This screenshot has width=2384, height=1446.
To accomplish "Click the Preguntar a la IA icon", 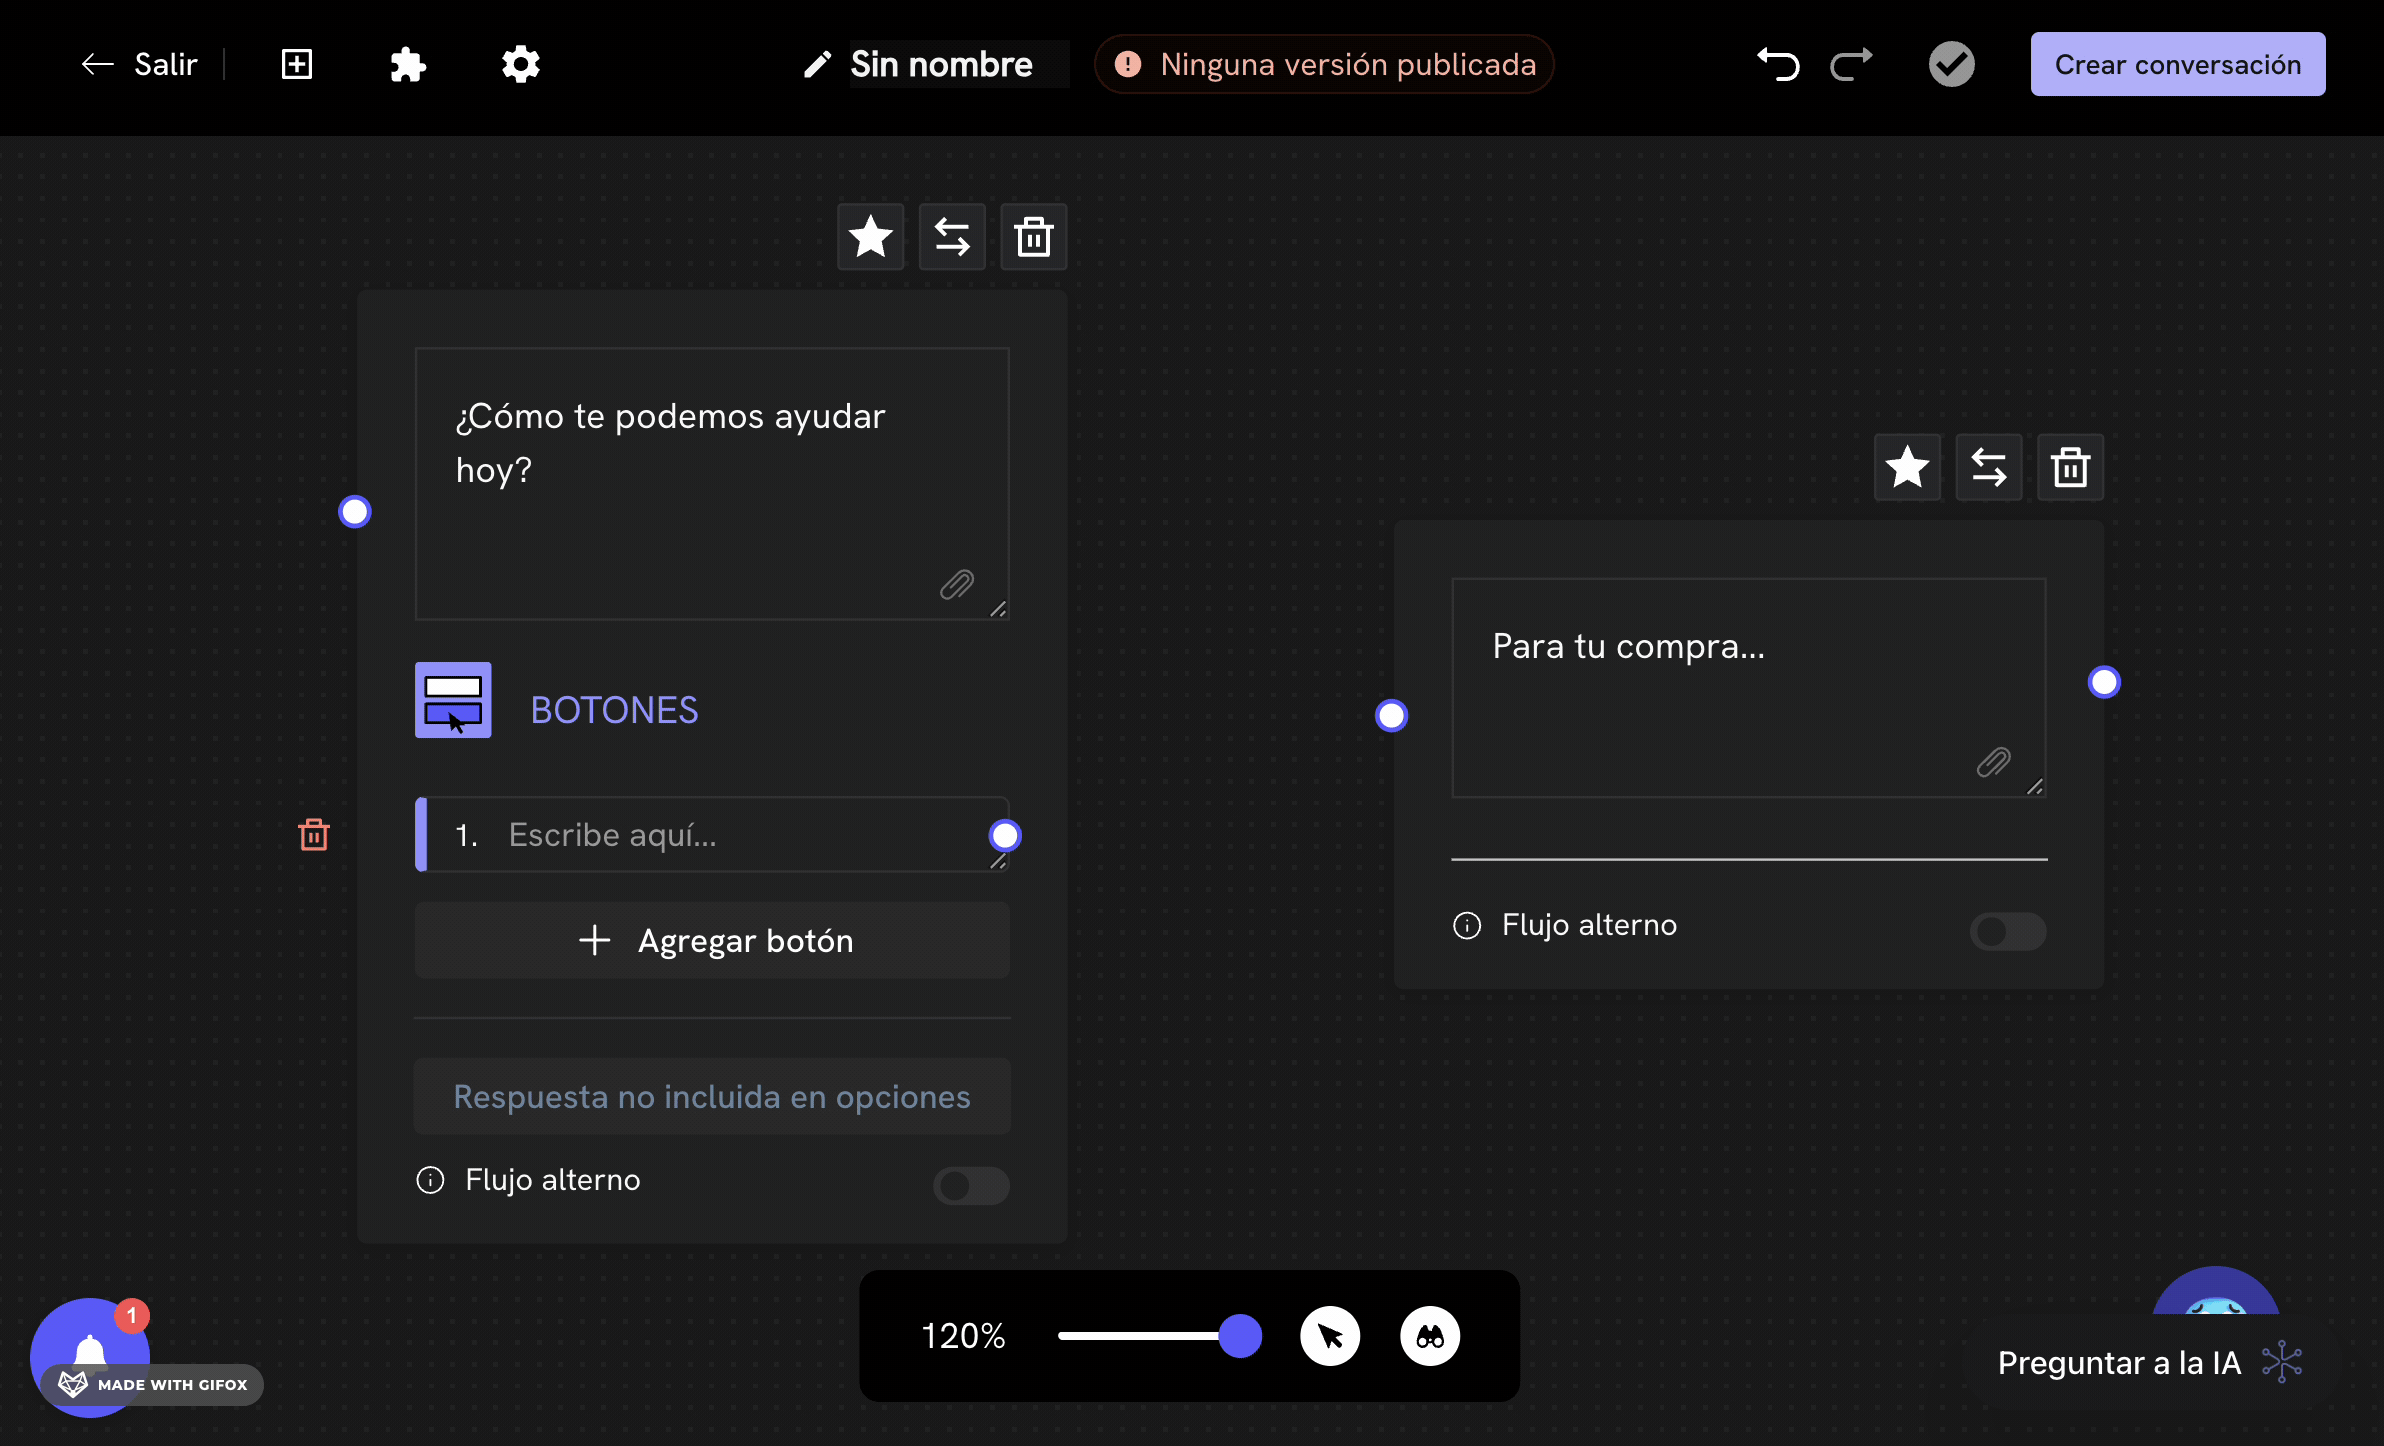I will 2283,1361.
